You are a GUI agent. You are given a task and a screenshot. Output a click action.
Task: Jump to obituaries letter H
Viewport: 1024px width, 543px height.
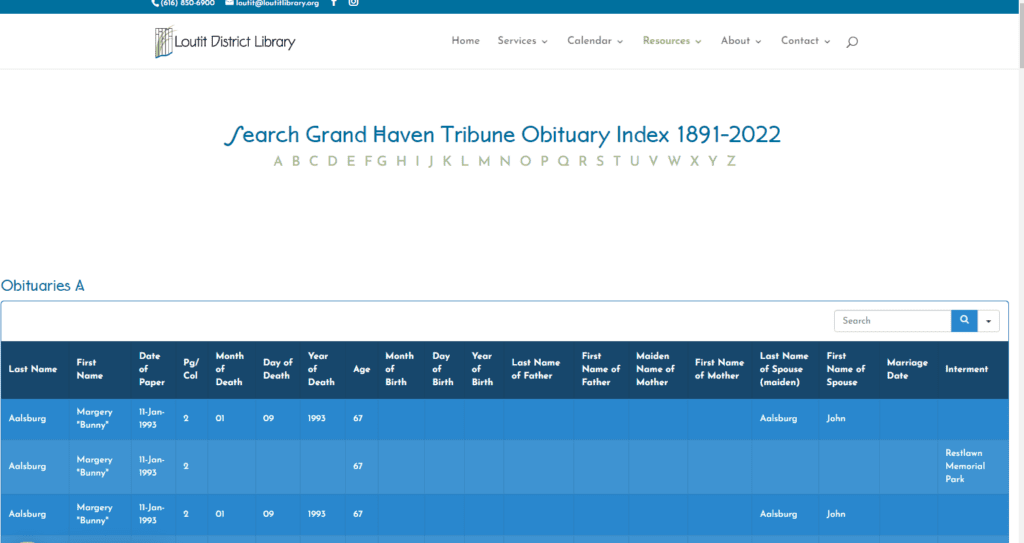401,161
